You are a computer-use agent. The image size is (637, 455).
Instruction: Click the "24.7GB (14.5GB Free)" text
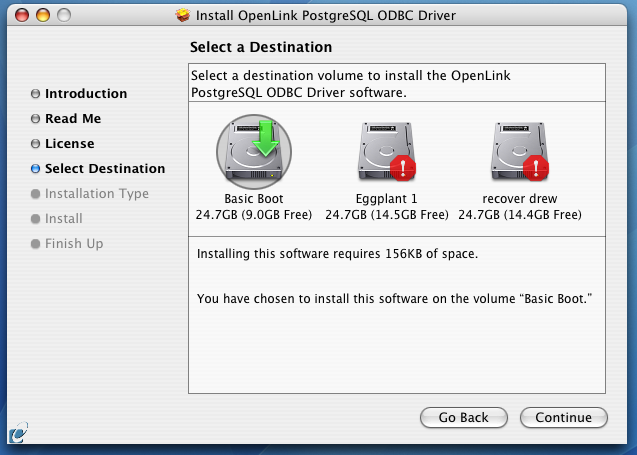click(387, 214)
